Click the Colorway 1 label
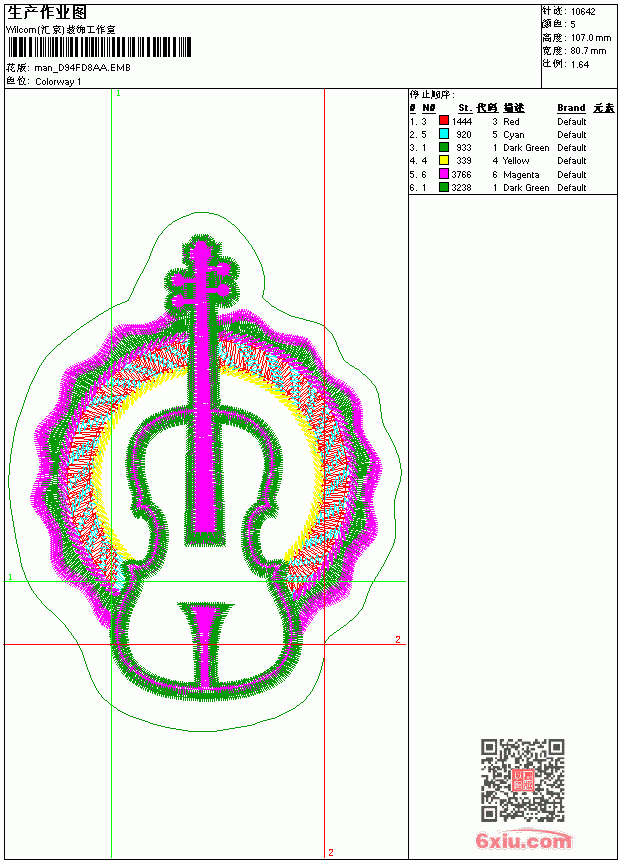620x860 pixels. 58,82
